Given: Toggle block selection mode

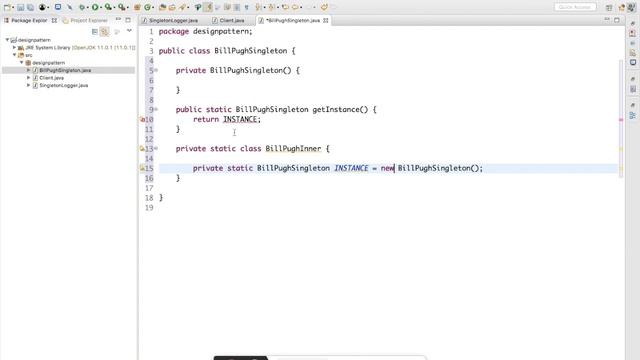Looking at the screenshot, I should 236,7.
